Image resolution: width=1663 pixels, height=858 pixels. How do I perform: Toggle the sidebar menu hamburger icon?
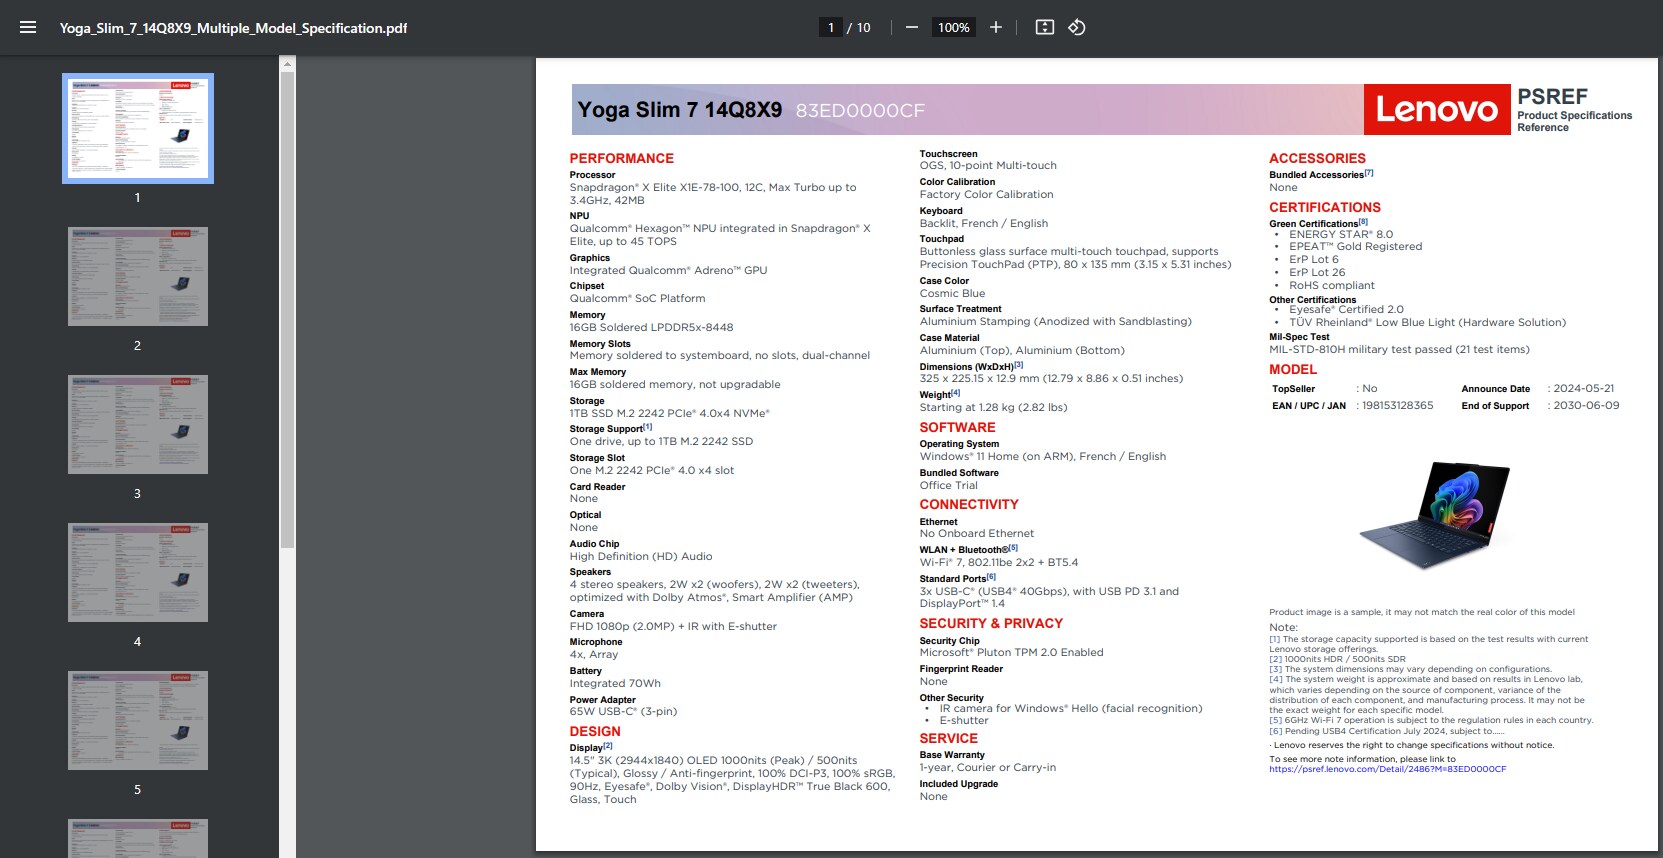pos(28,28)
